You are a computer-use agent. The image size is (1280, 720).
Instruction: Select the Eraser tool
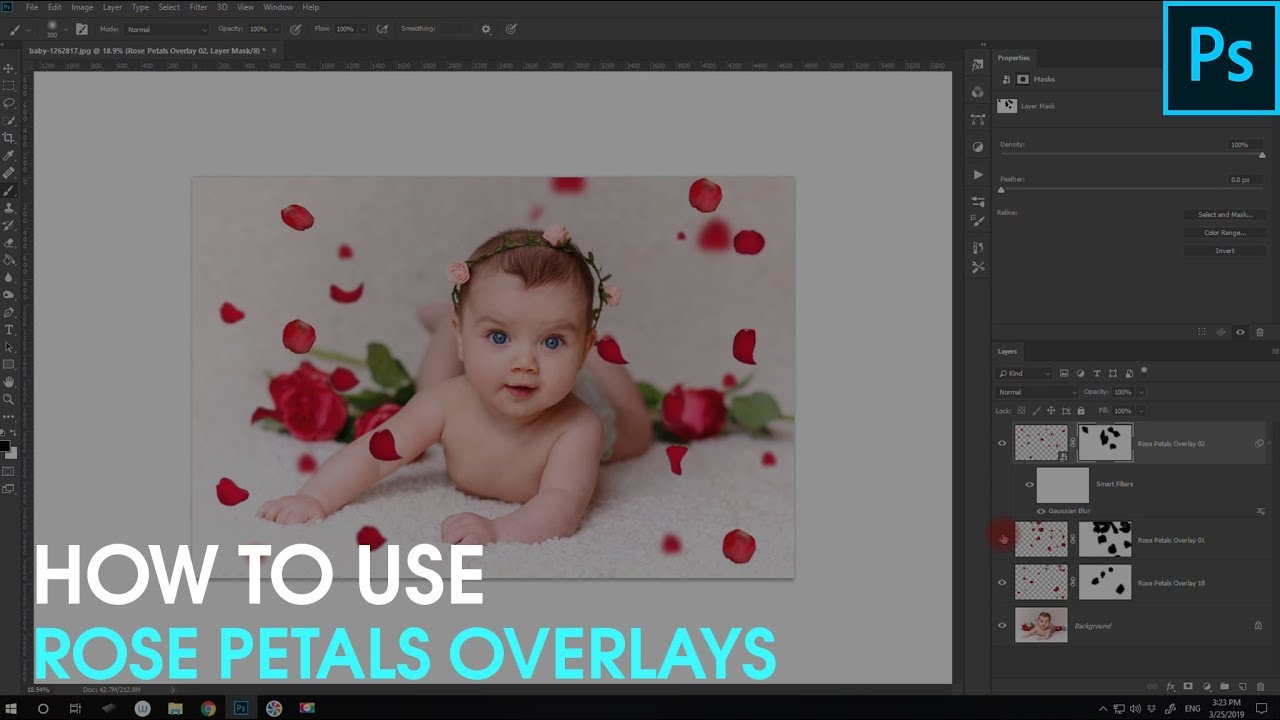click(x=9, y=242)
